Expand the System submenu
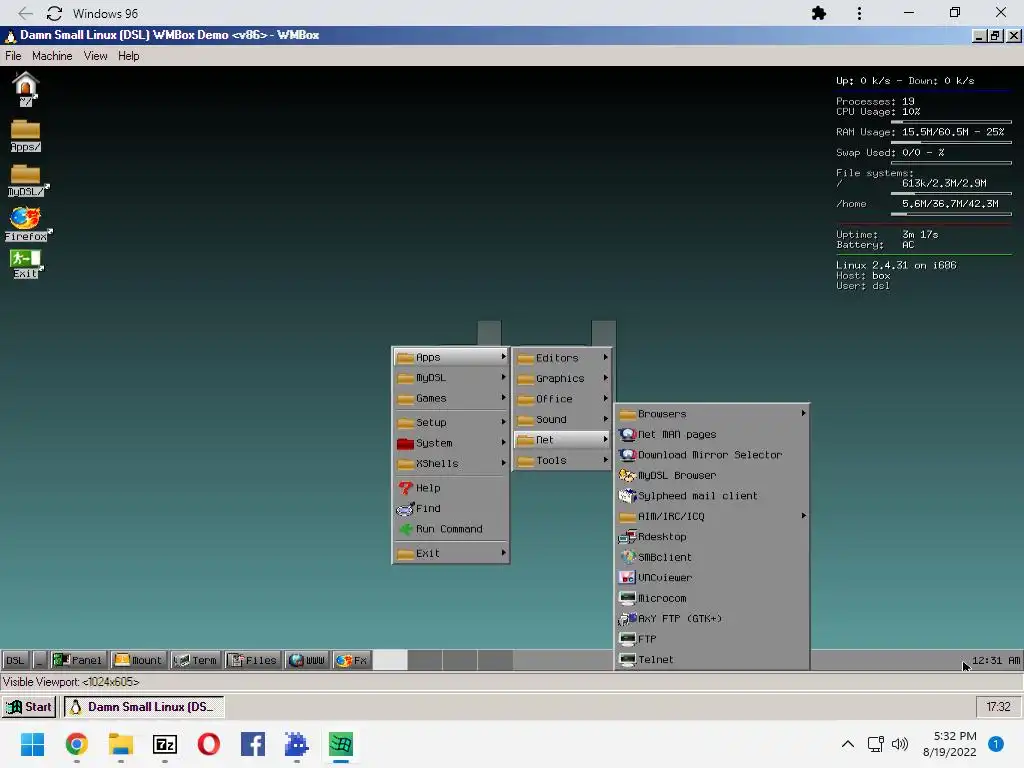This screenshot has height=768, width=1024. [x=451, y=443]
